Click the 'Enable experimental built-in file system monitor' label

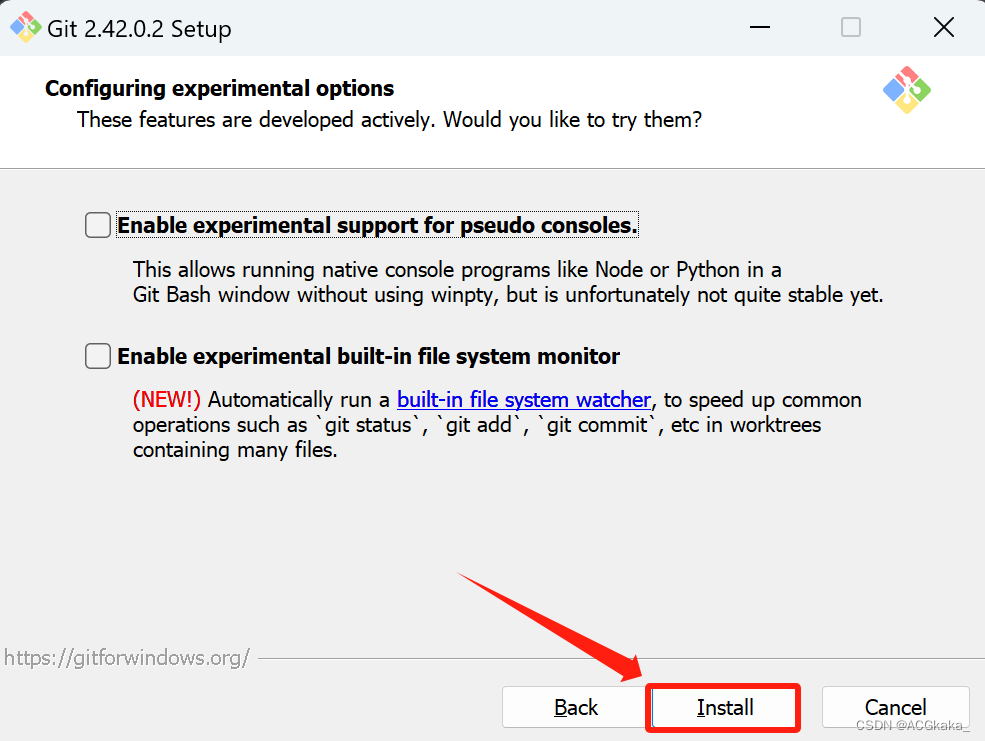click(368, 356)
